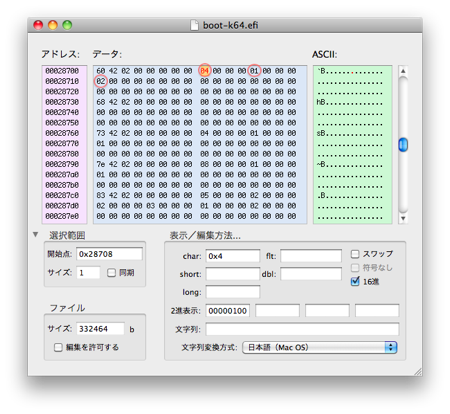
Task: Click the file サイズ field showing 332464
Action: pyautogui.click(x=100, y=329)
